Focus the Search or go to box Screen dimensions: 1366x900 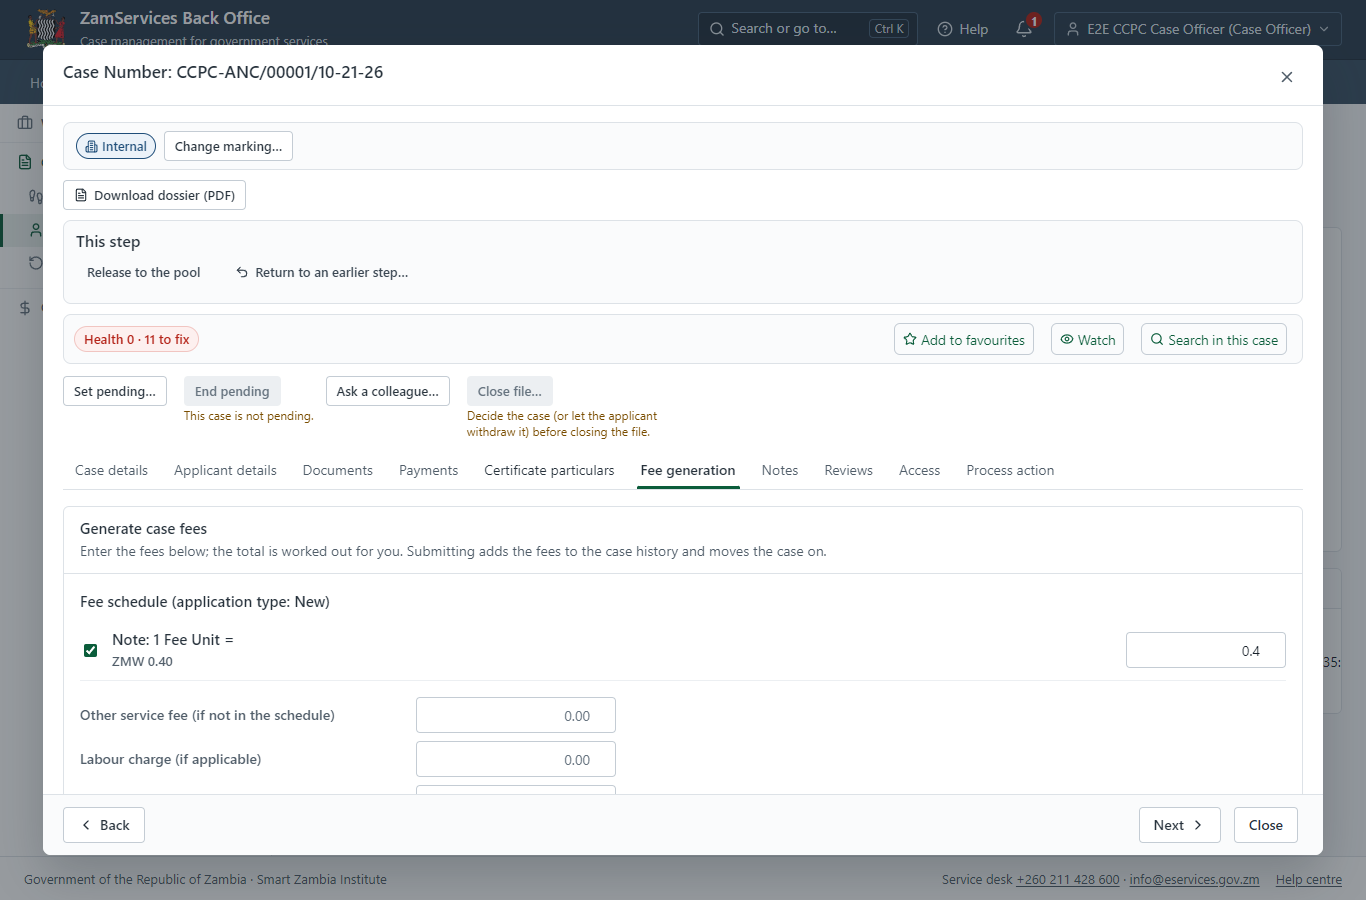click(x=808, y=29)
